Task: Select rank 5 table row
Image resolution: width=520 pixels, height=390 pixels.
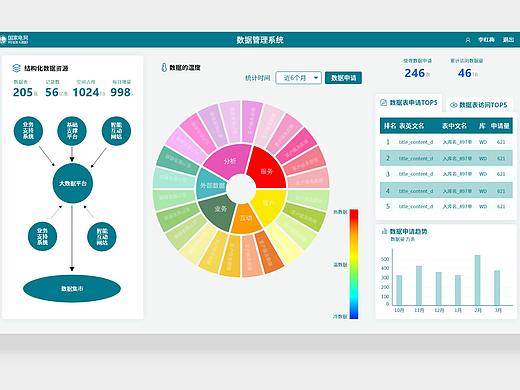Action: point(446,207)
